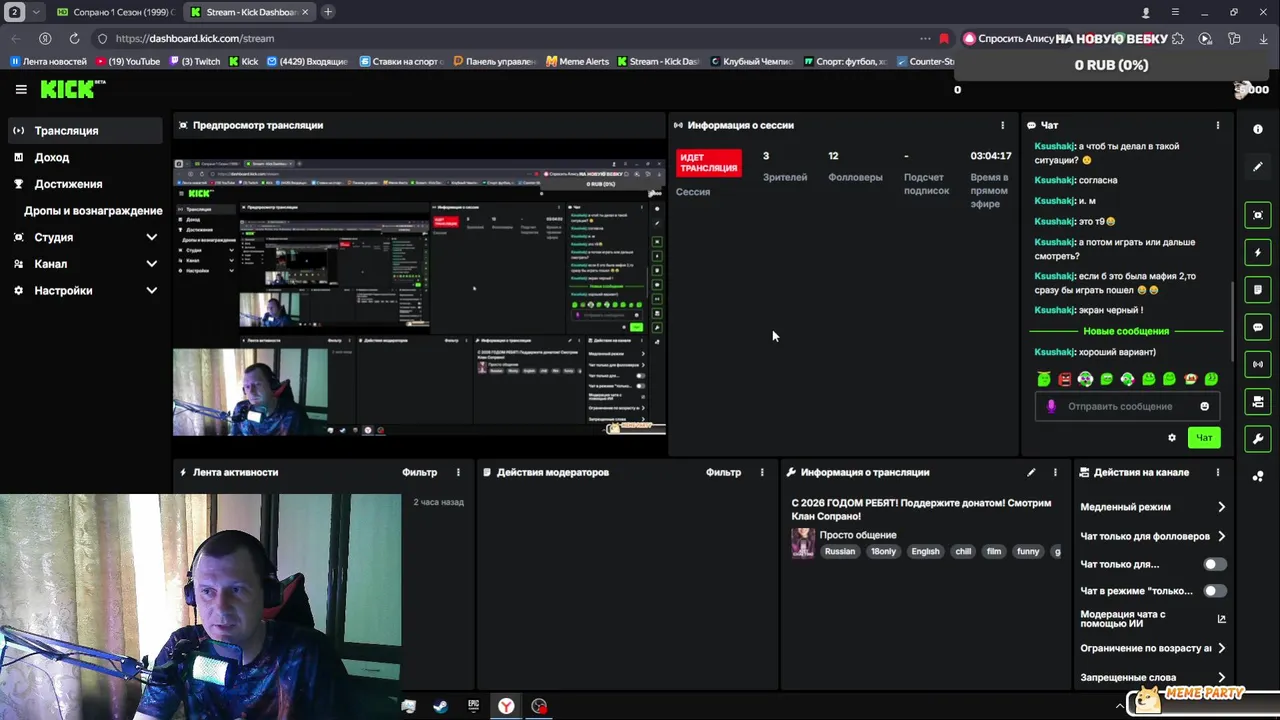The width and height of the screenshot is (1280, 720).
Task: Open 'Дропы и вознаграждение' in sidebar
Action: coord(93,211)
